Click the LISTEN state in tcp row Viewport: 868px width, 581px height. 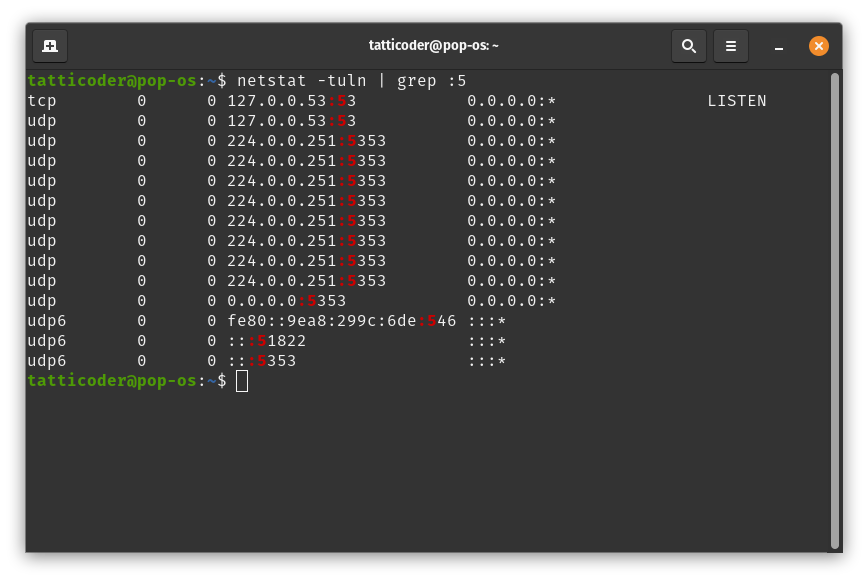click(x=736, y=101)
